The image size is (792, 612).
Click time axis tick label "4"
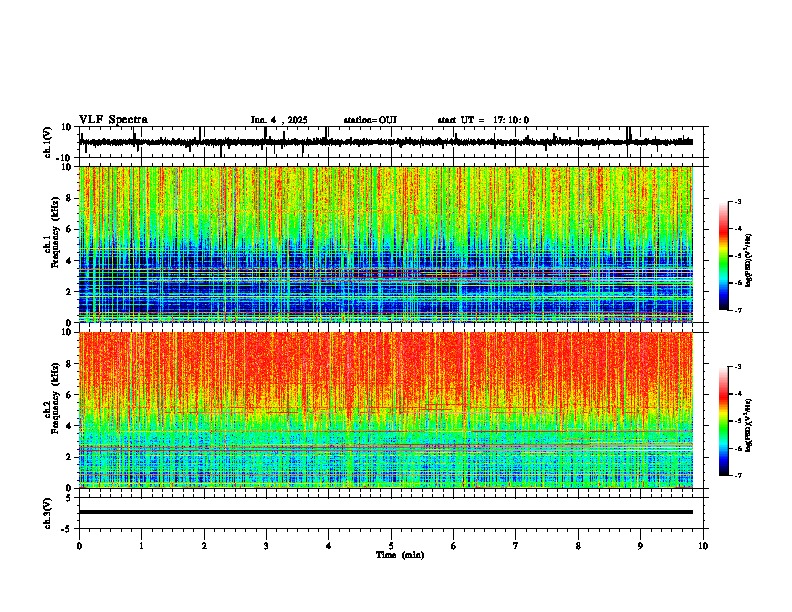329,546
